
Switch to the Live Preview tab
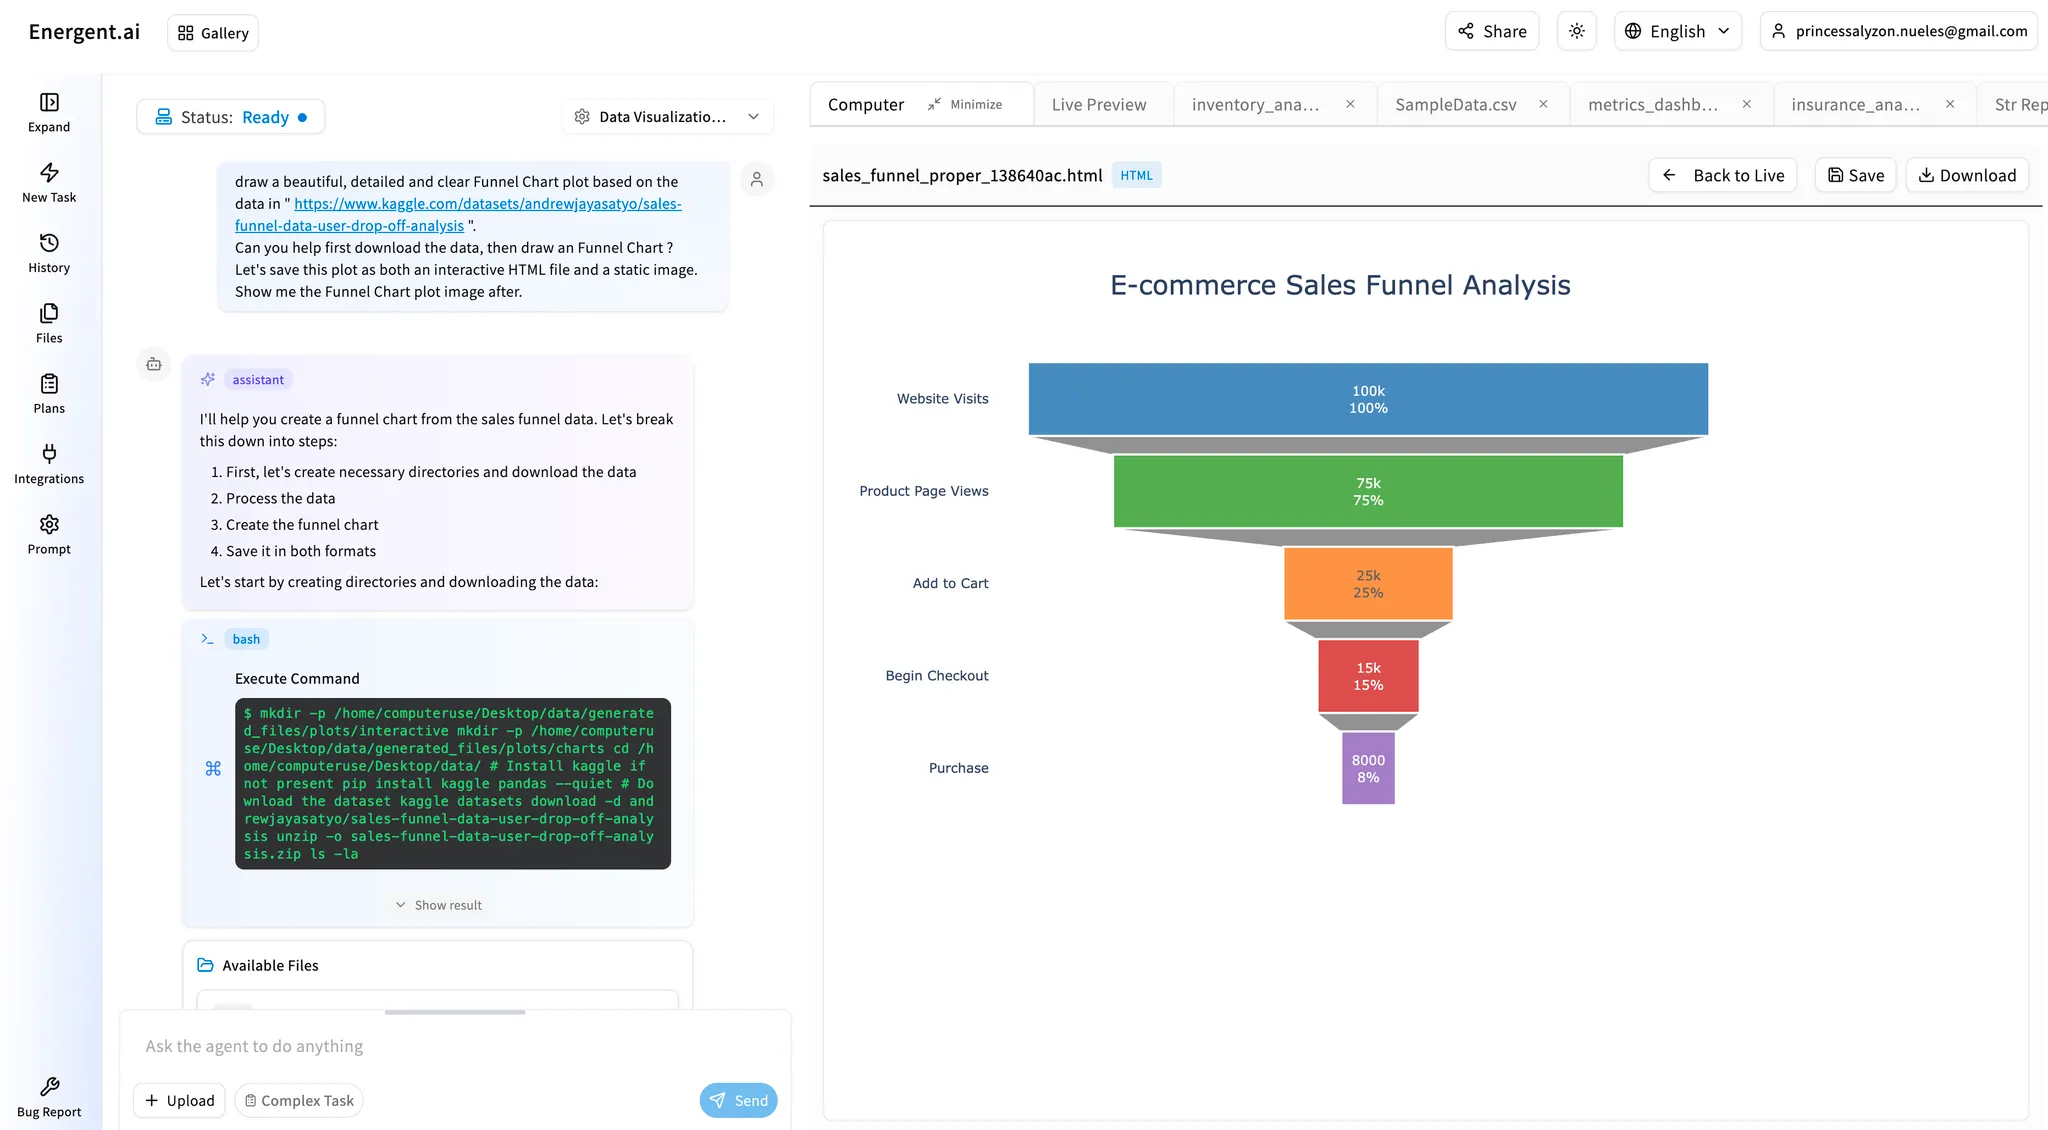[1098, 104]
